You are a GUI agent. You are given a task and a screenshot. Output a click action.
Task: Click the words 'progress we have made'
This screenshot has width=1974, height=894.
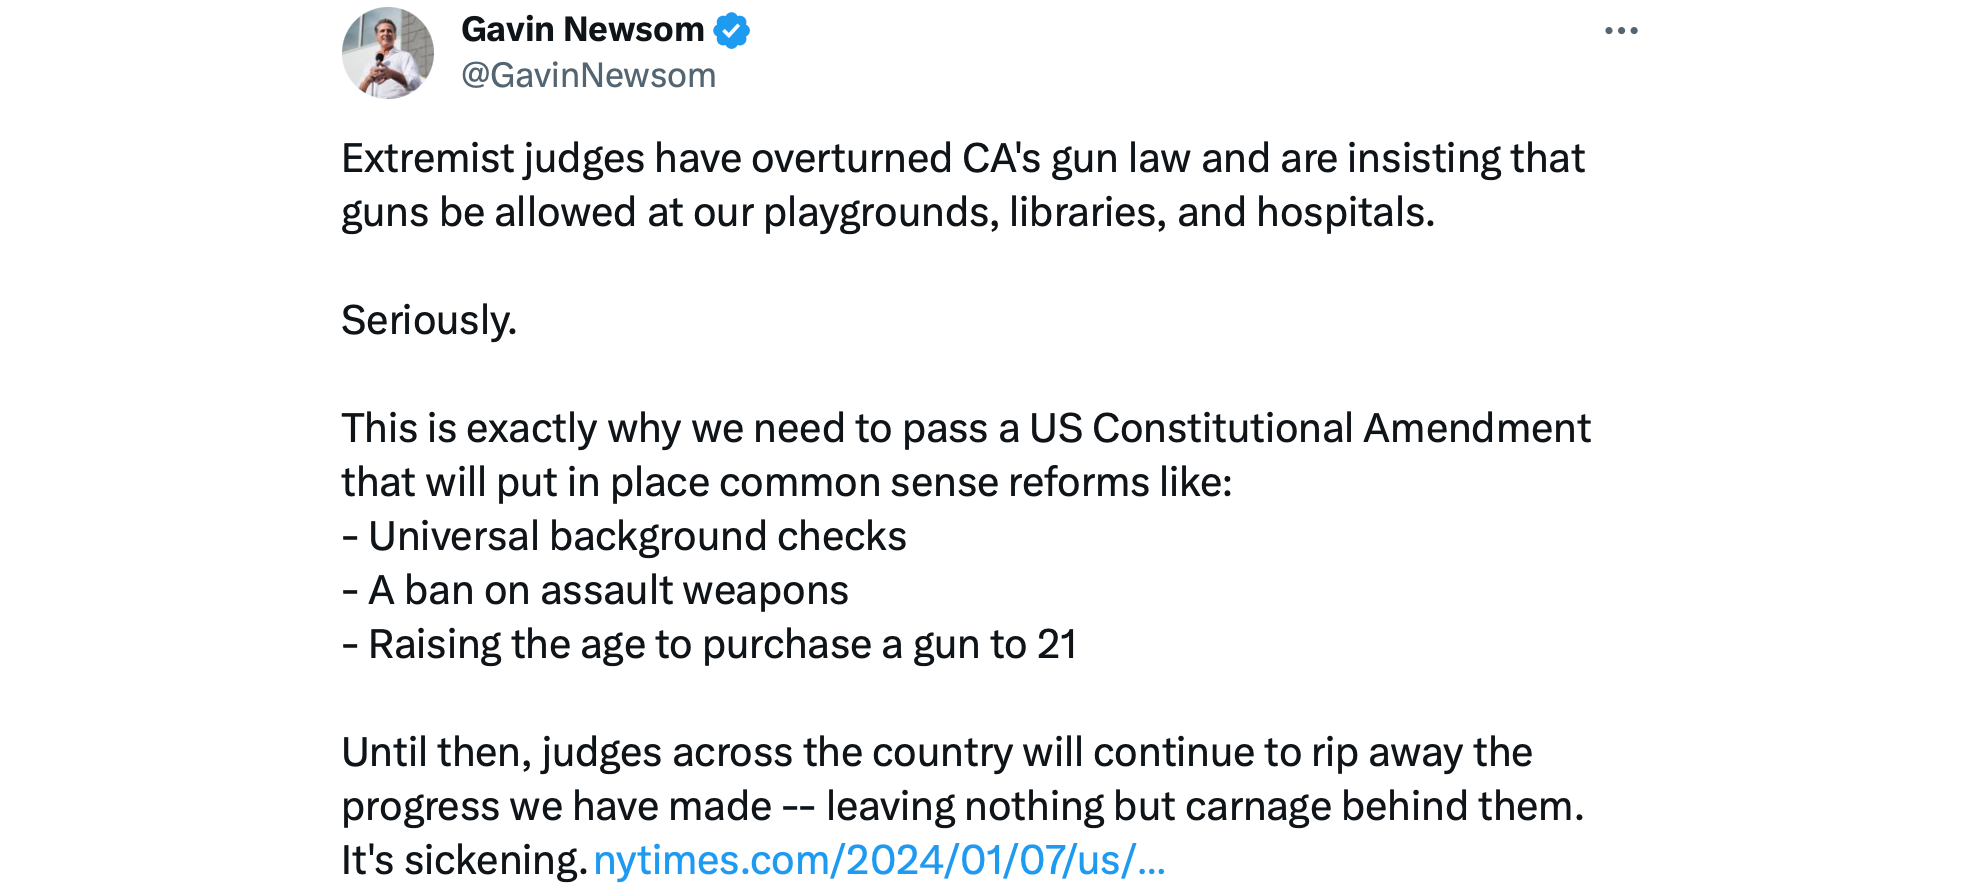click(x=556, y=807)
